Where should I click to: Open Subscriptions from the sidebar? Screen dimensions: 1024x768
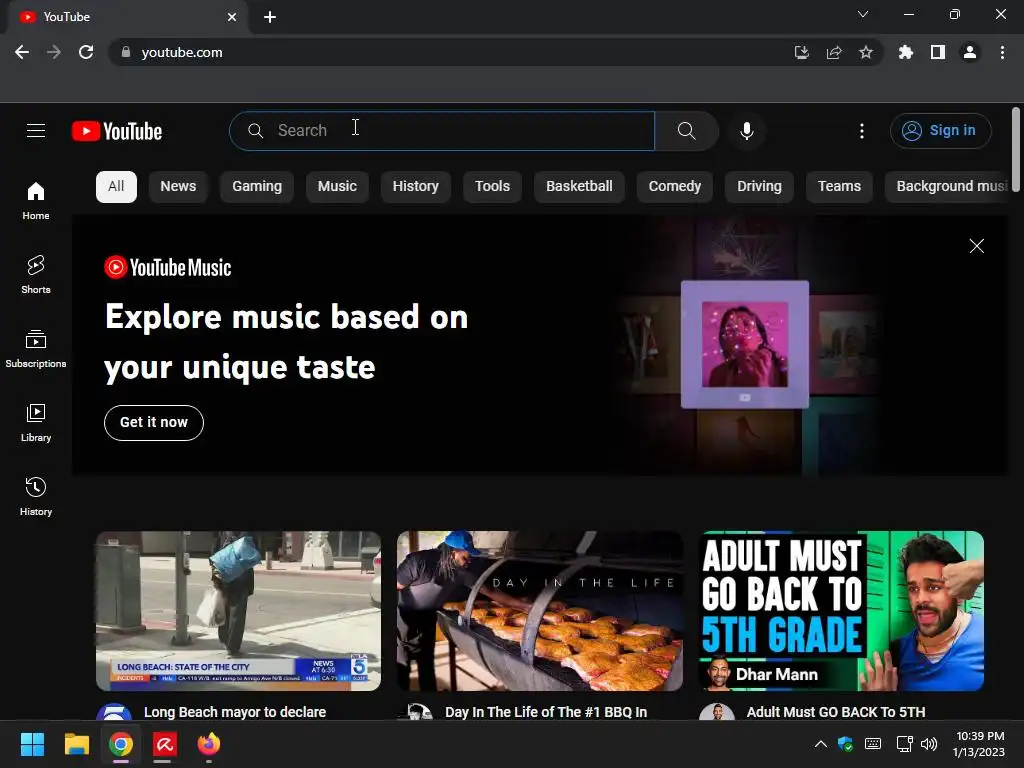click(36, 349)
